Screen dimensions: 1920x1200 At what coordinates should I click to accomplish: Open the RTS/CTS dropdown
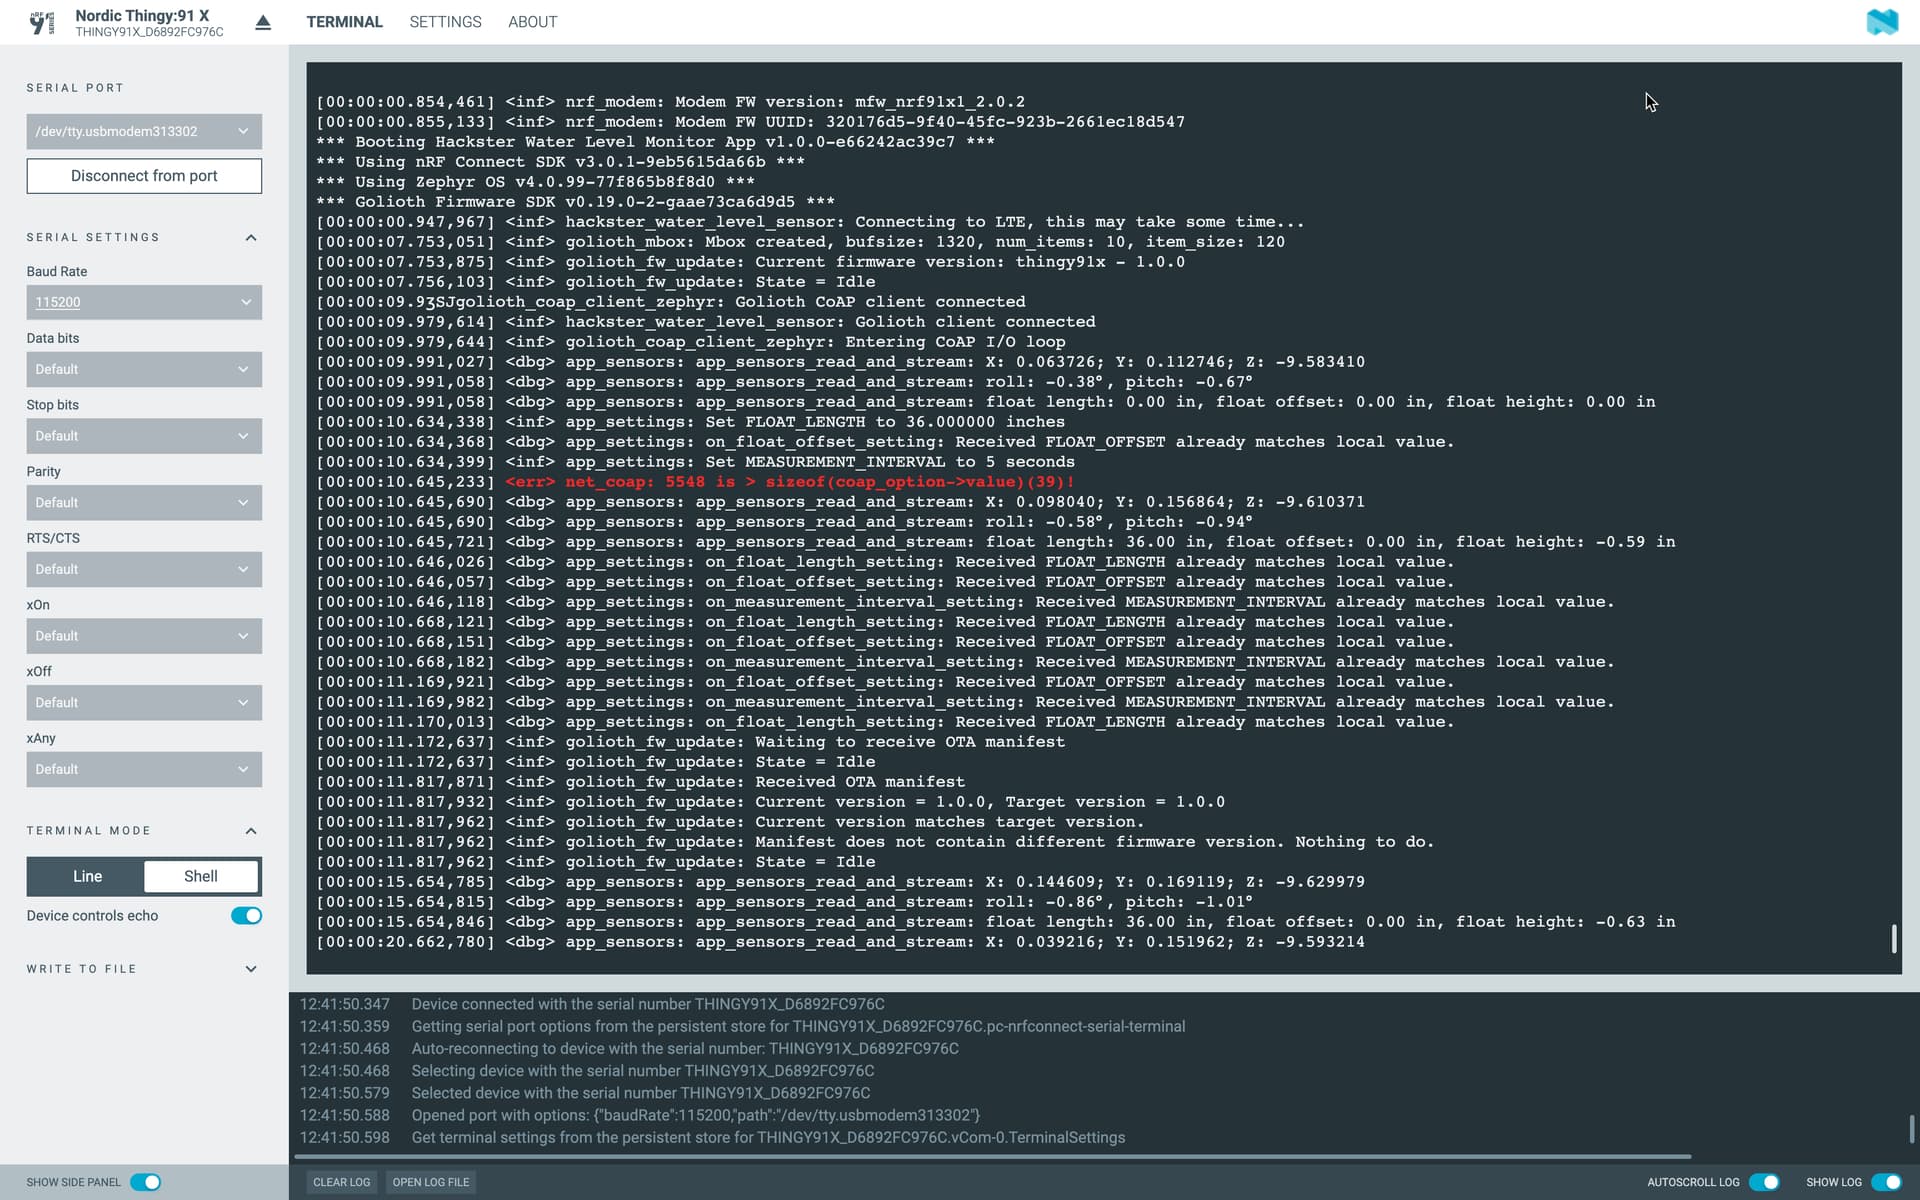point(144,569)
